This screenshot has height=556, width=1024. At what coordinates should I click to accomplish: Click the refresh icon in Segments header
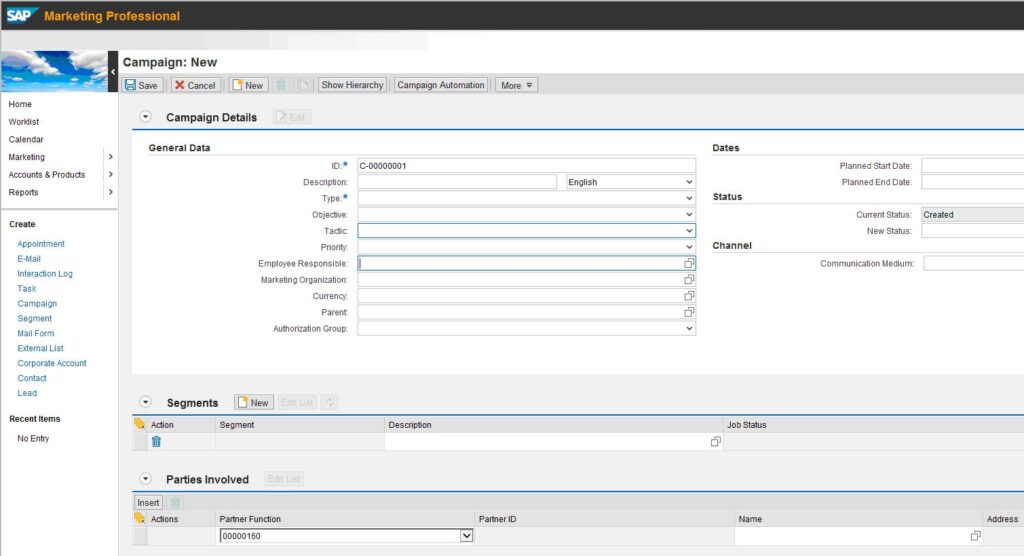coord(330,402)
